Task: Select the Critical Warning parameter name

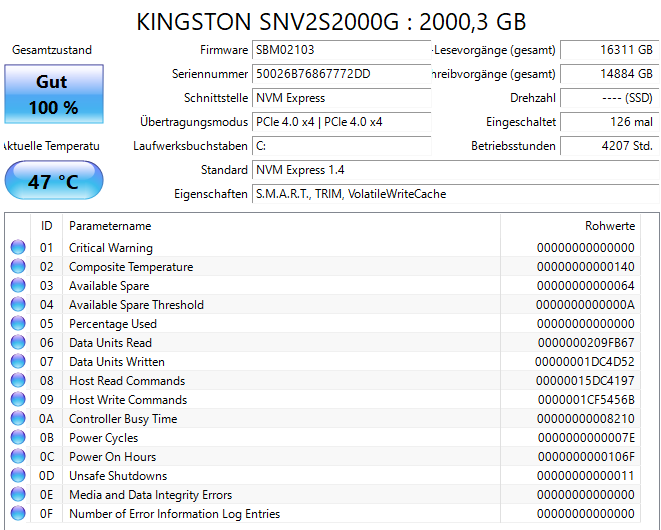Action: [x=111, y=248]
